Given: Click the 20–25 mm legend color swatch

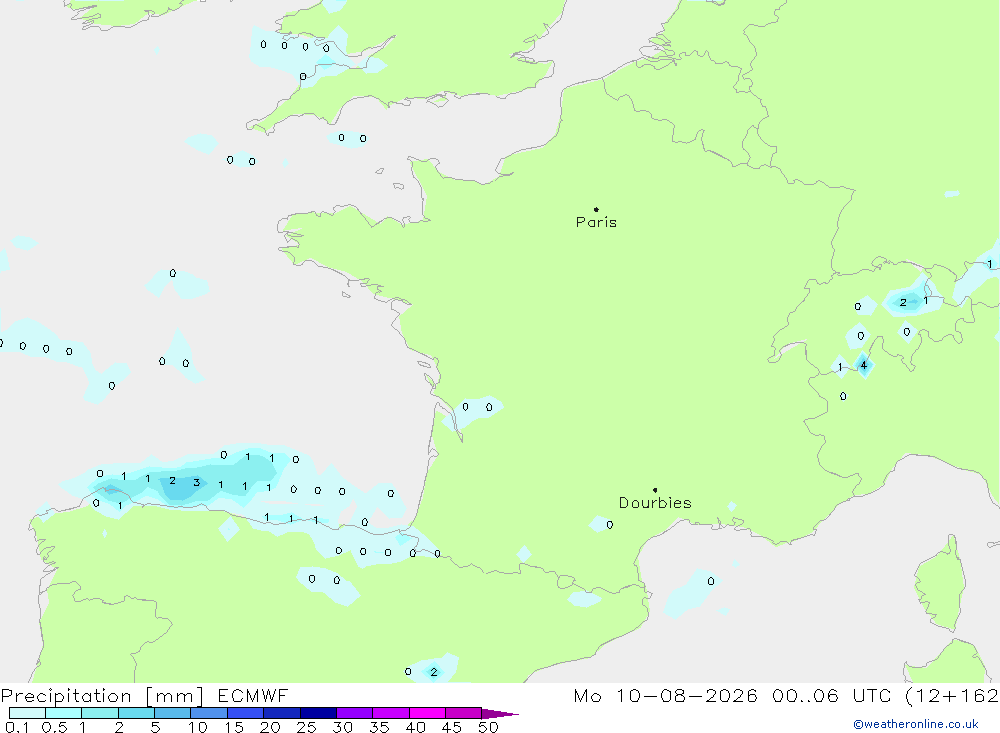Looking at the screenshot, I should (x=281, y=713).
